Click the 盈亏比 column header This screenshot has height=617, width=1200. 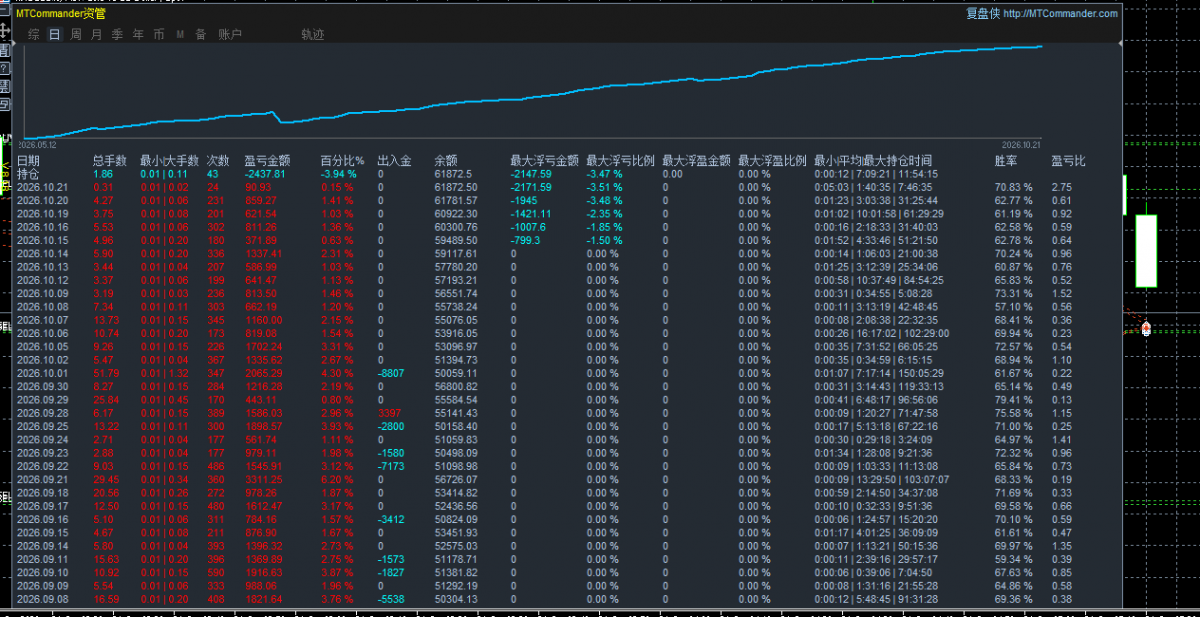coord(1068,160)
